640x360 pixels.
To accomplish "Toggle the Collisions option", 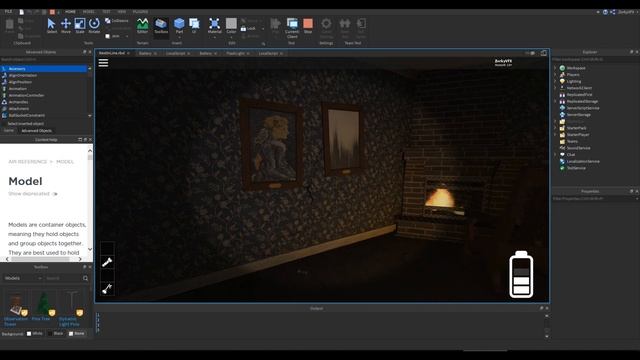I will (117, 20).
